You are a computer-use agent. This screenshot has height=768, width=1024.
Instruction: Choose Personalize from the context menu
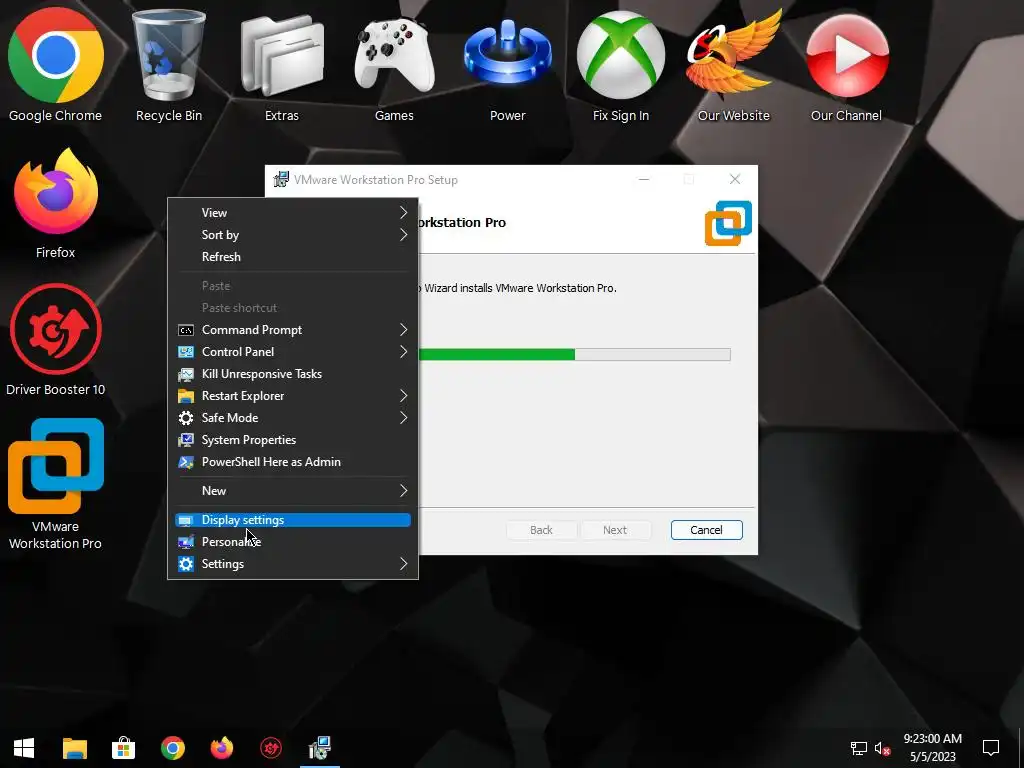click(x=293, y=542)
